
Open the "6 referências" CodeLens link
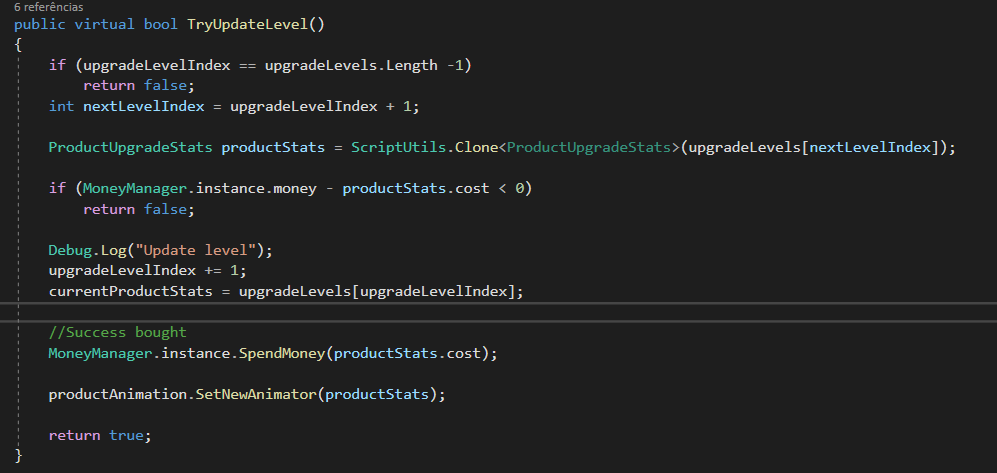[48, 8]
